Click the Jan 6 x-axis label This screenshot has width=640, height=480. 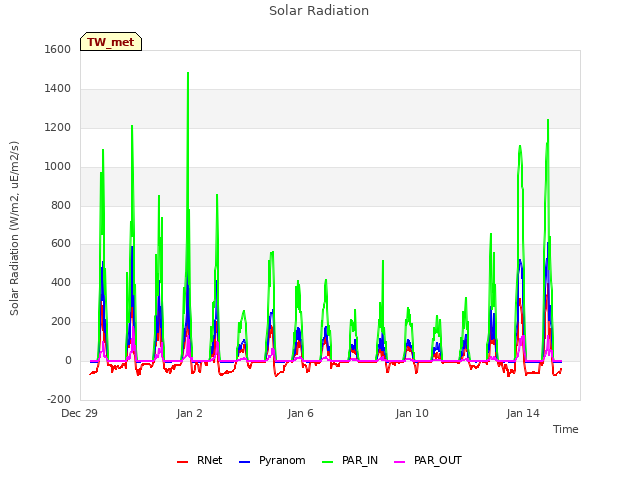pos(300,413)
